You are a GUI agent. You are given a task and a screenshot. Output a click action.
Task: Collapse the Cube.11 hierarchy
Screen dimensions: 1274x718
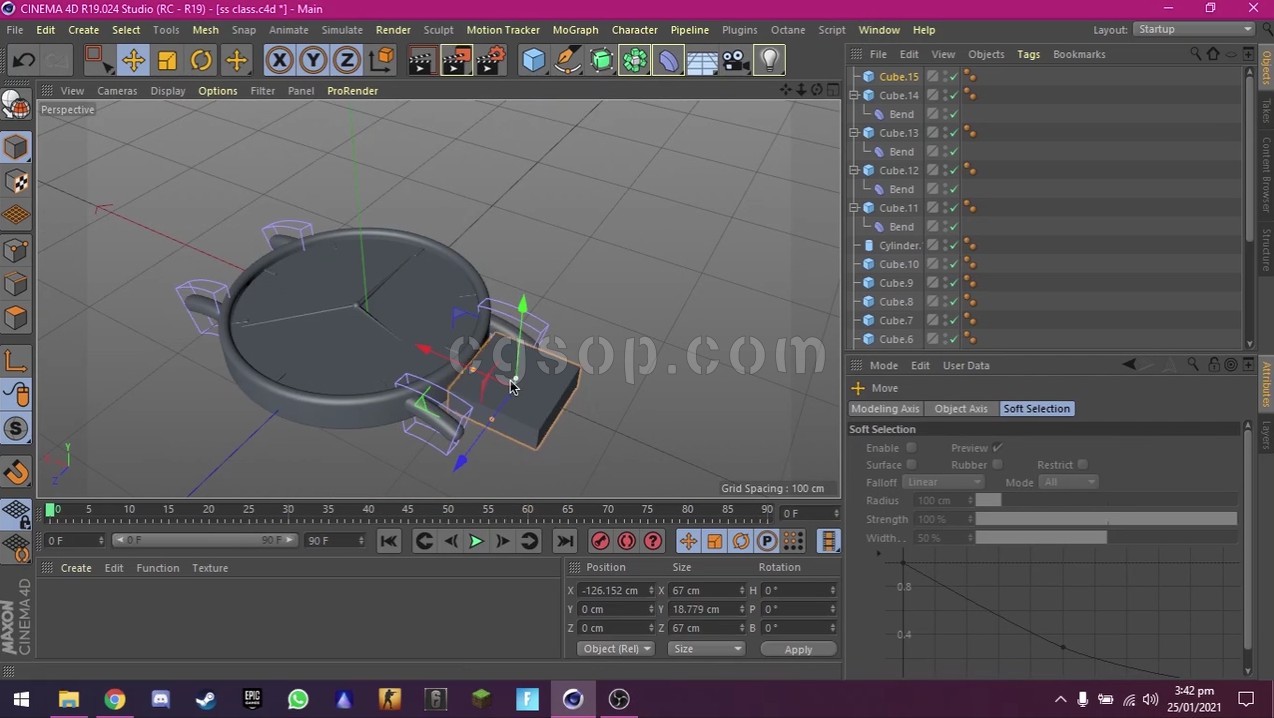pyautogui.click(x=855, y=208)
